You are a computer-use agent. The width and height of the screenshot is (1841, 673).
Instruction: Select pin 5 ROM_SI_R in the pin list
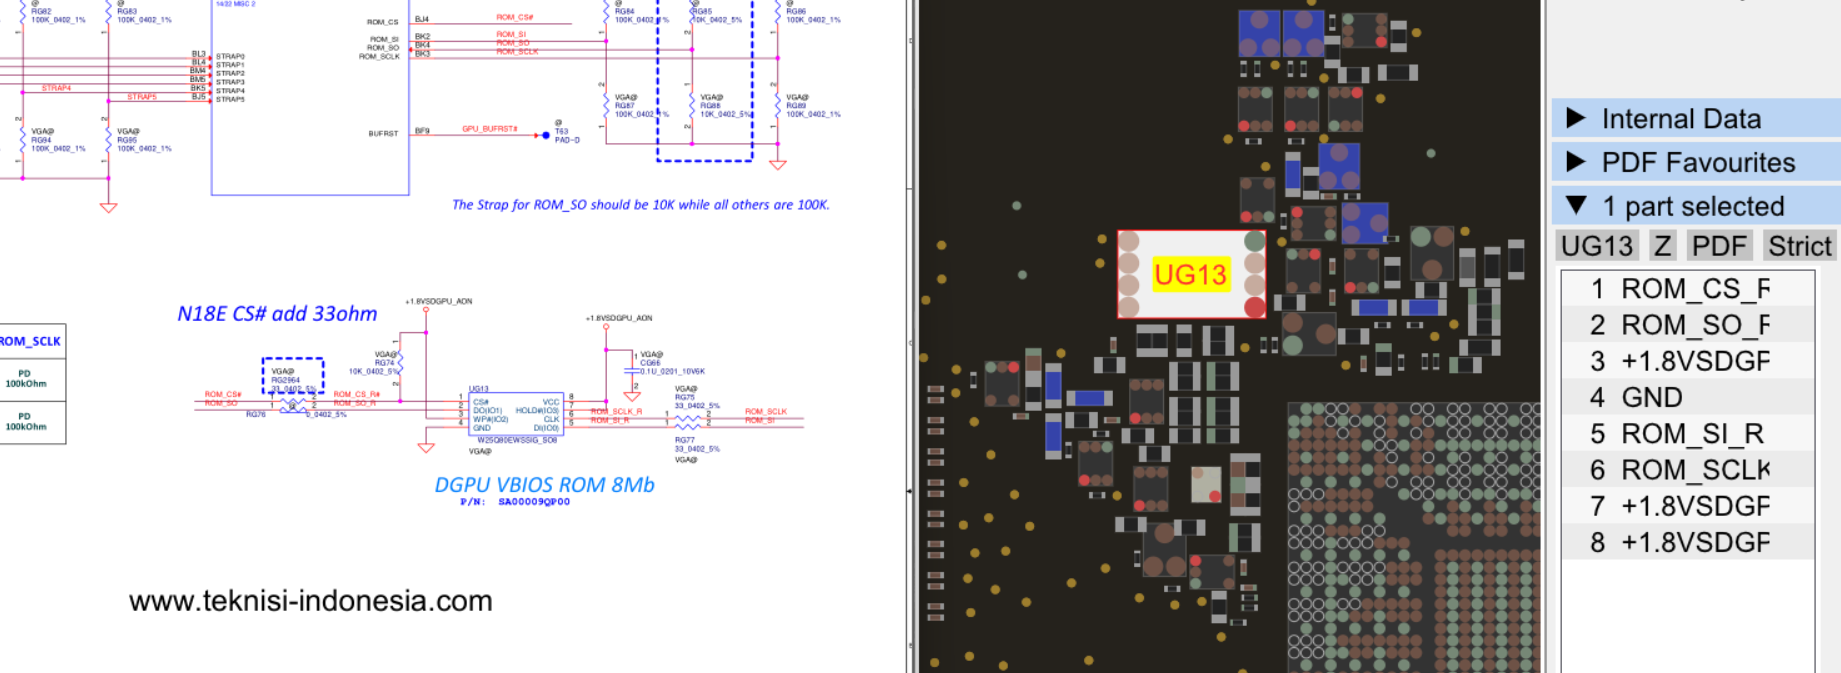coord(1688,433)
